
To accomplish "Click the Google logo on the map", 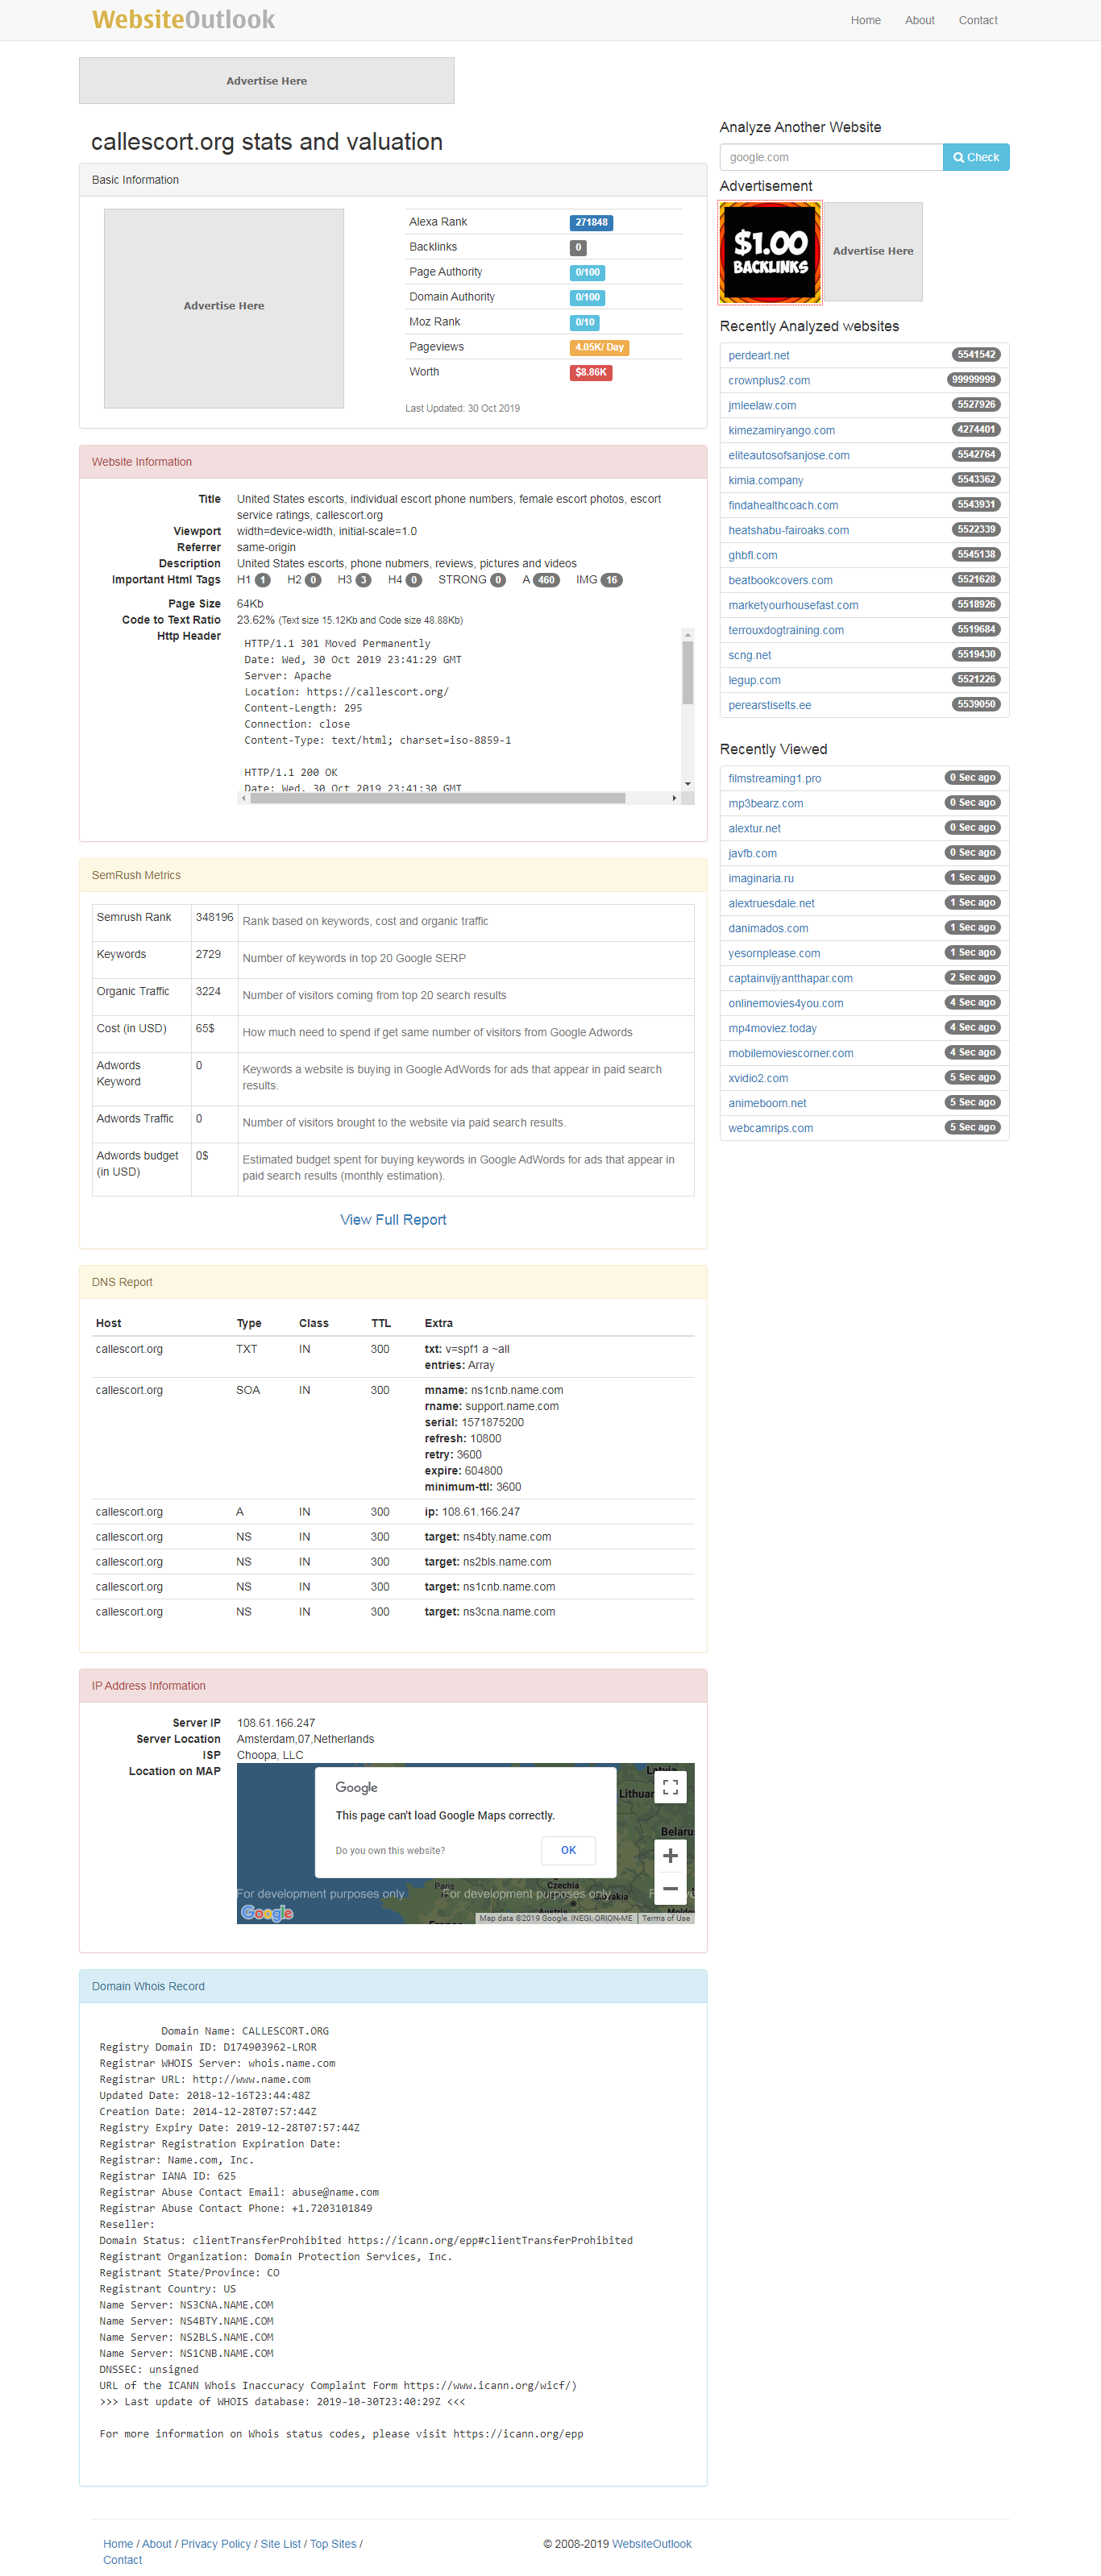I will (267, 1913).
